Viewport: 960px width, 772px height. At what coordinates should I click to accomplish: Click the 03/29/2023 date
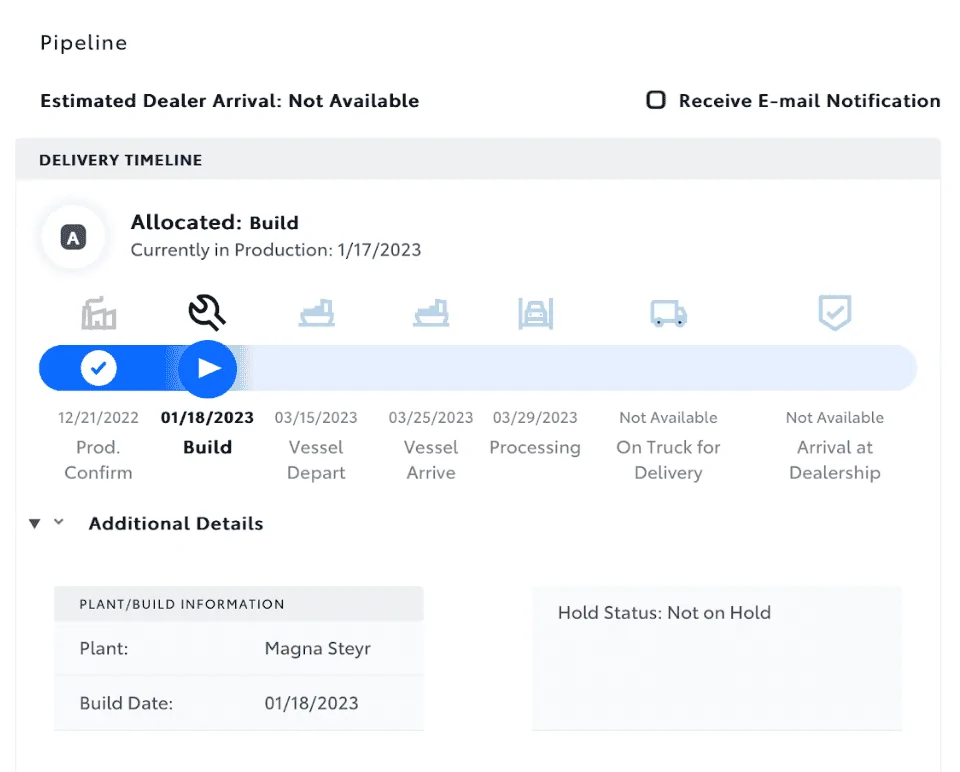pos(535,418)
